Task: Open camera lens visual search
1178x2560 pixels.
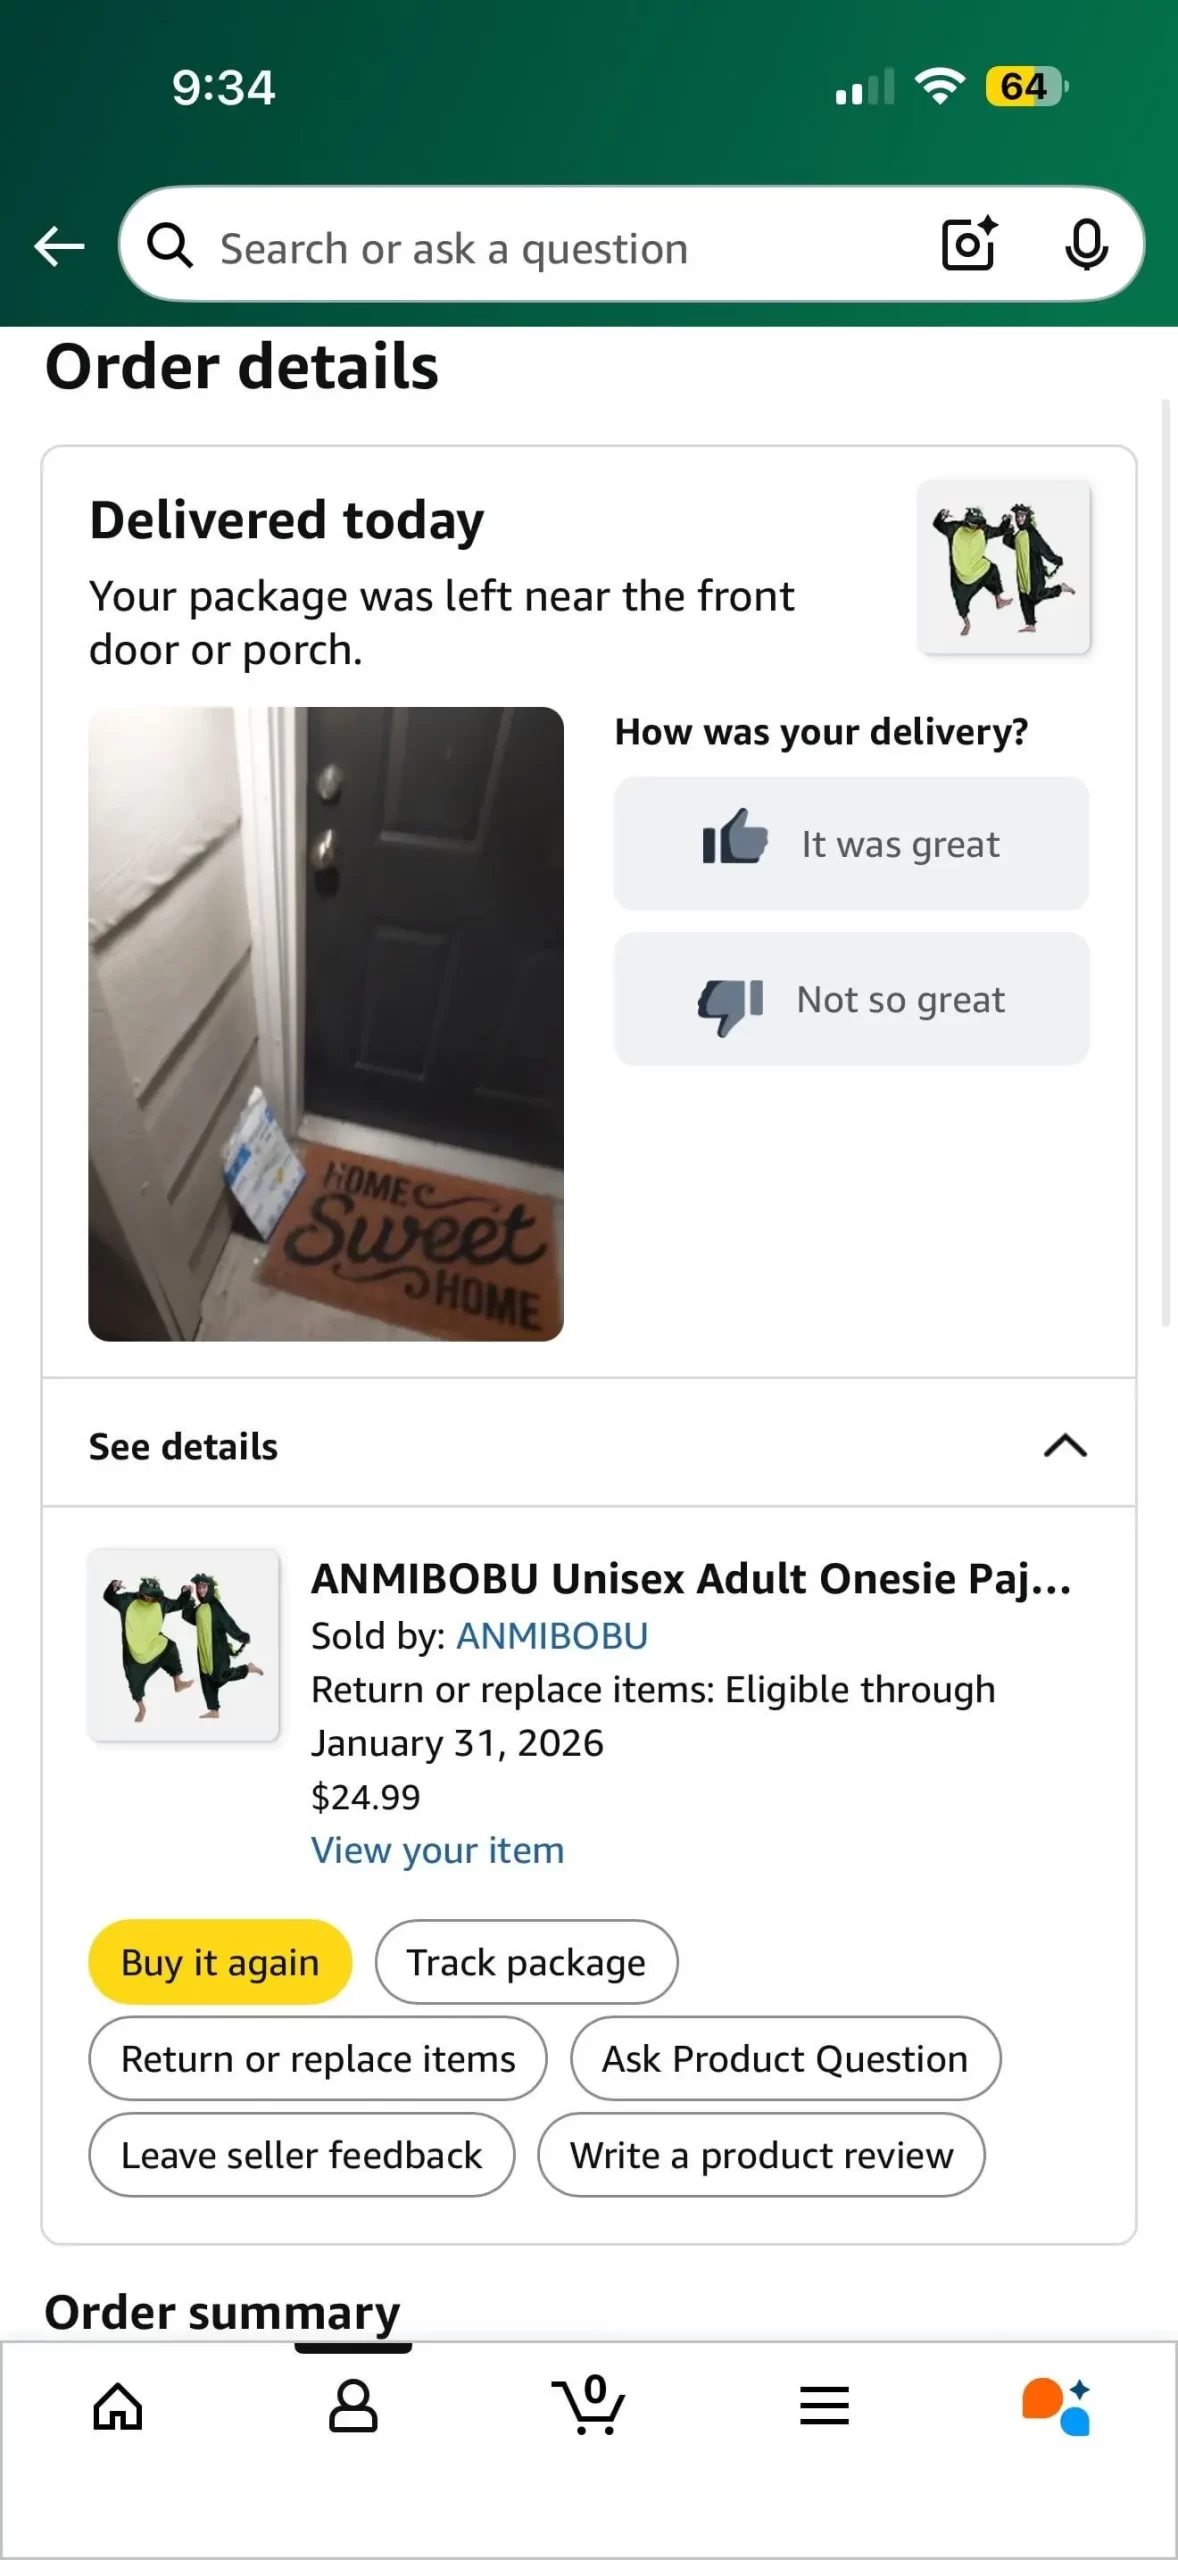Action: click(968, 245)
